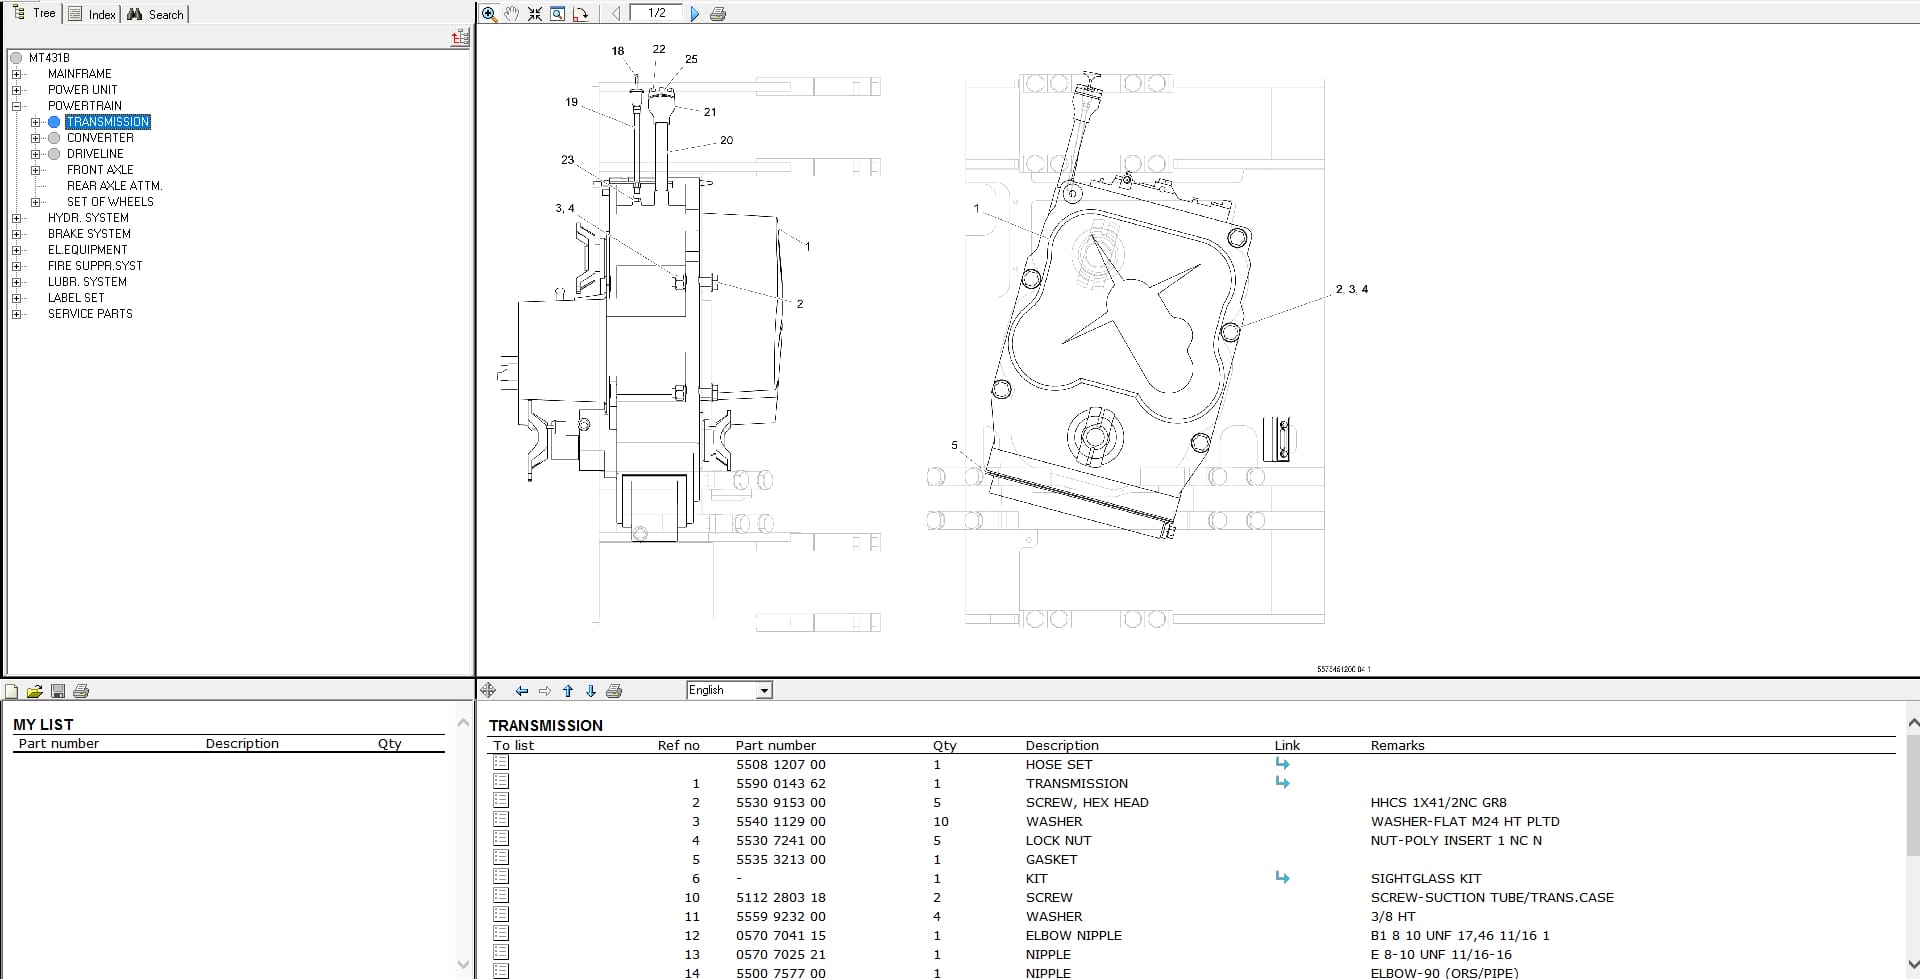Select the Zoom In tool
Image resolution: width=1920 pixels, height=979 pixels.
(x=490, y=14)
